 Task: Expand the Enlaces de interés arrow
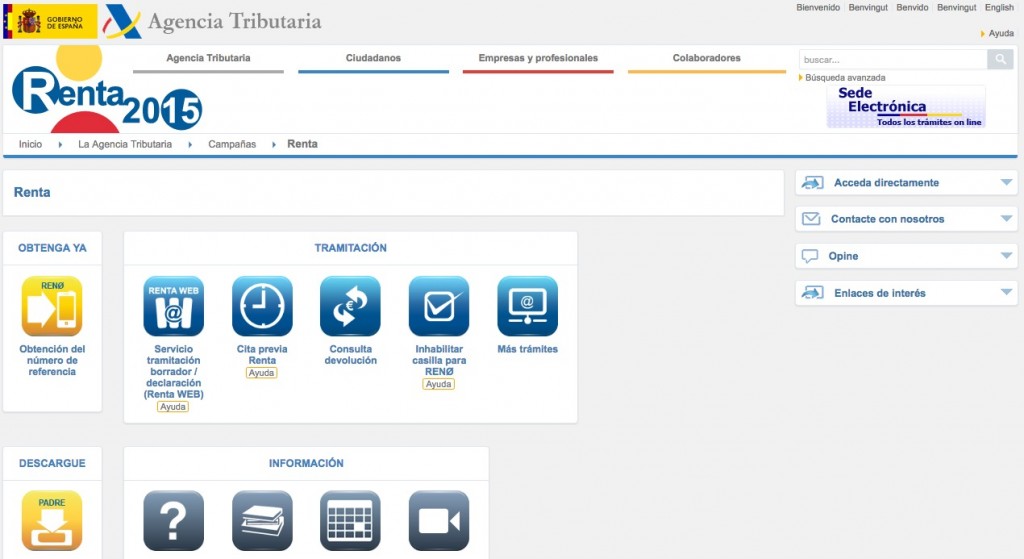pos(1006,292)
